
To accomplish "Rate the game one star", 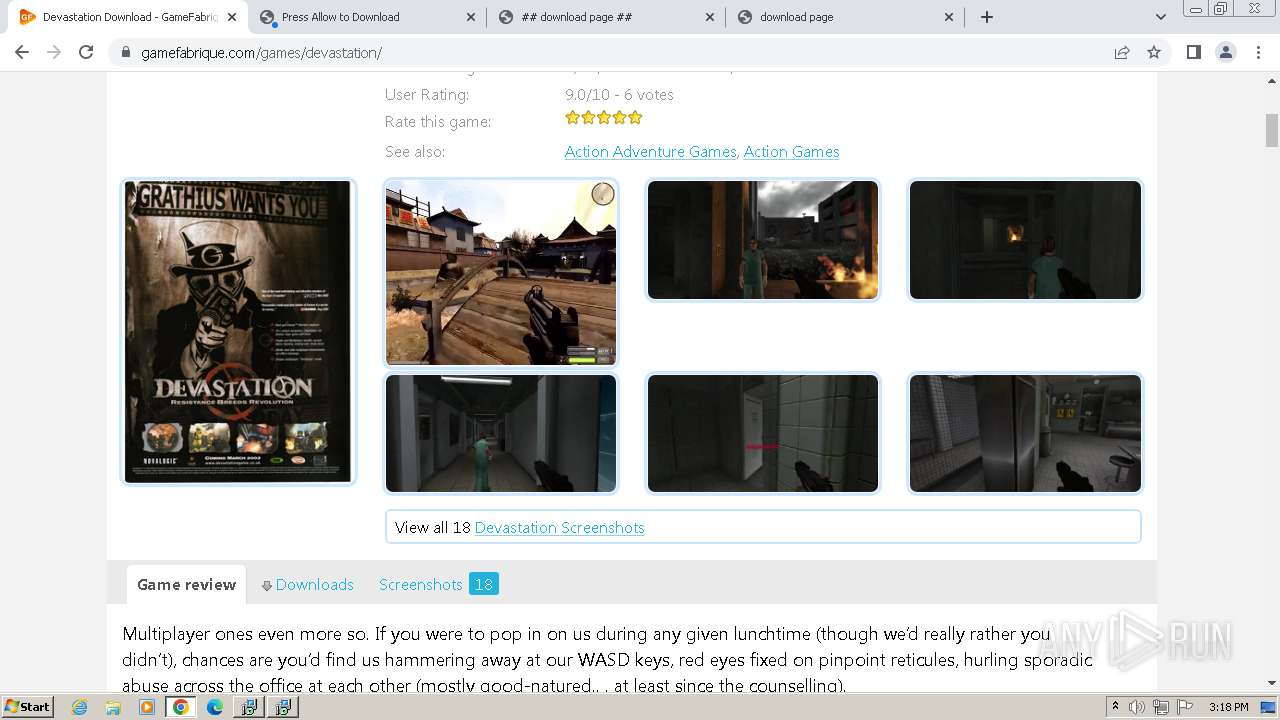I will 572,118.
